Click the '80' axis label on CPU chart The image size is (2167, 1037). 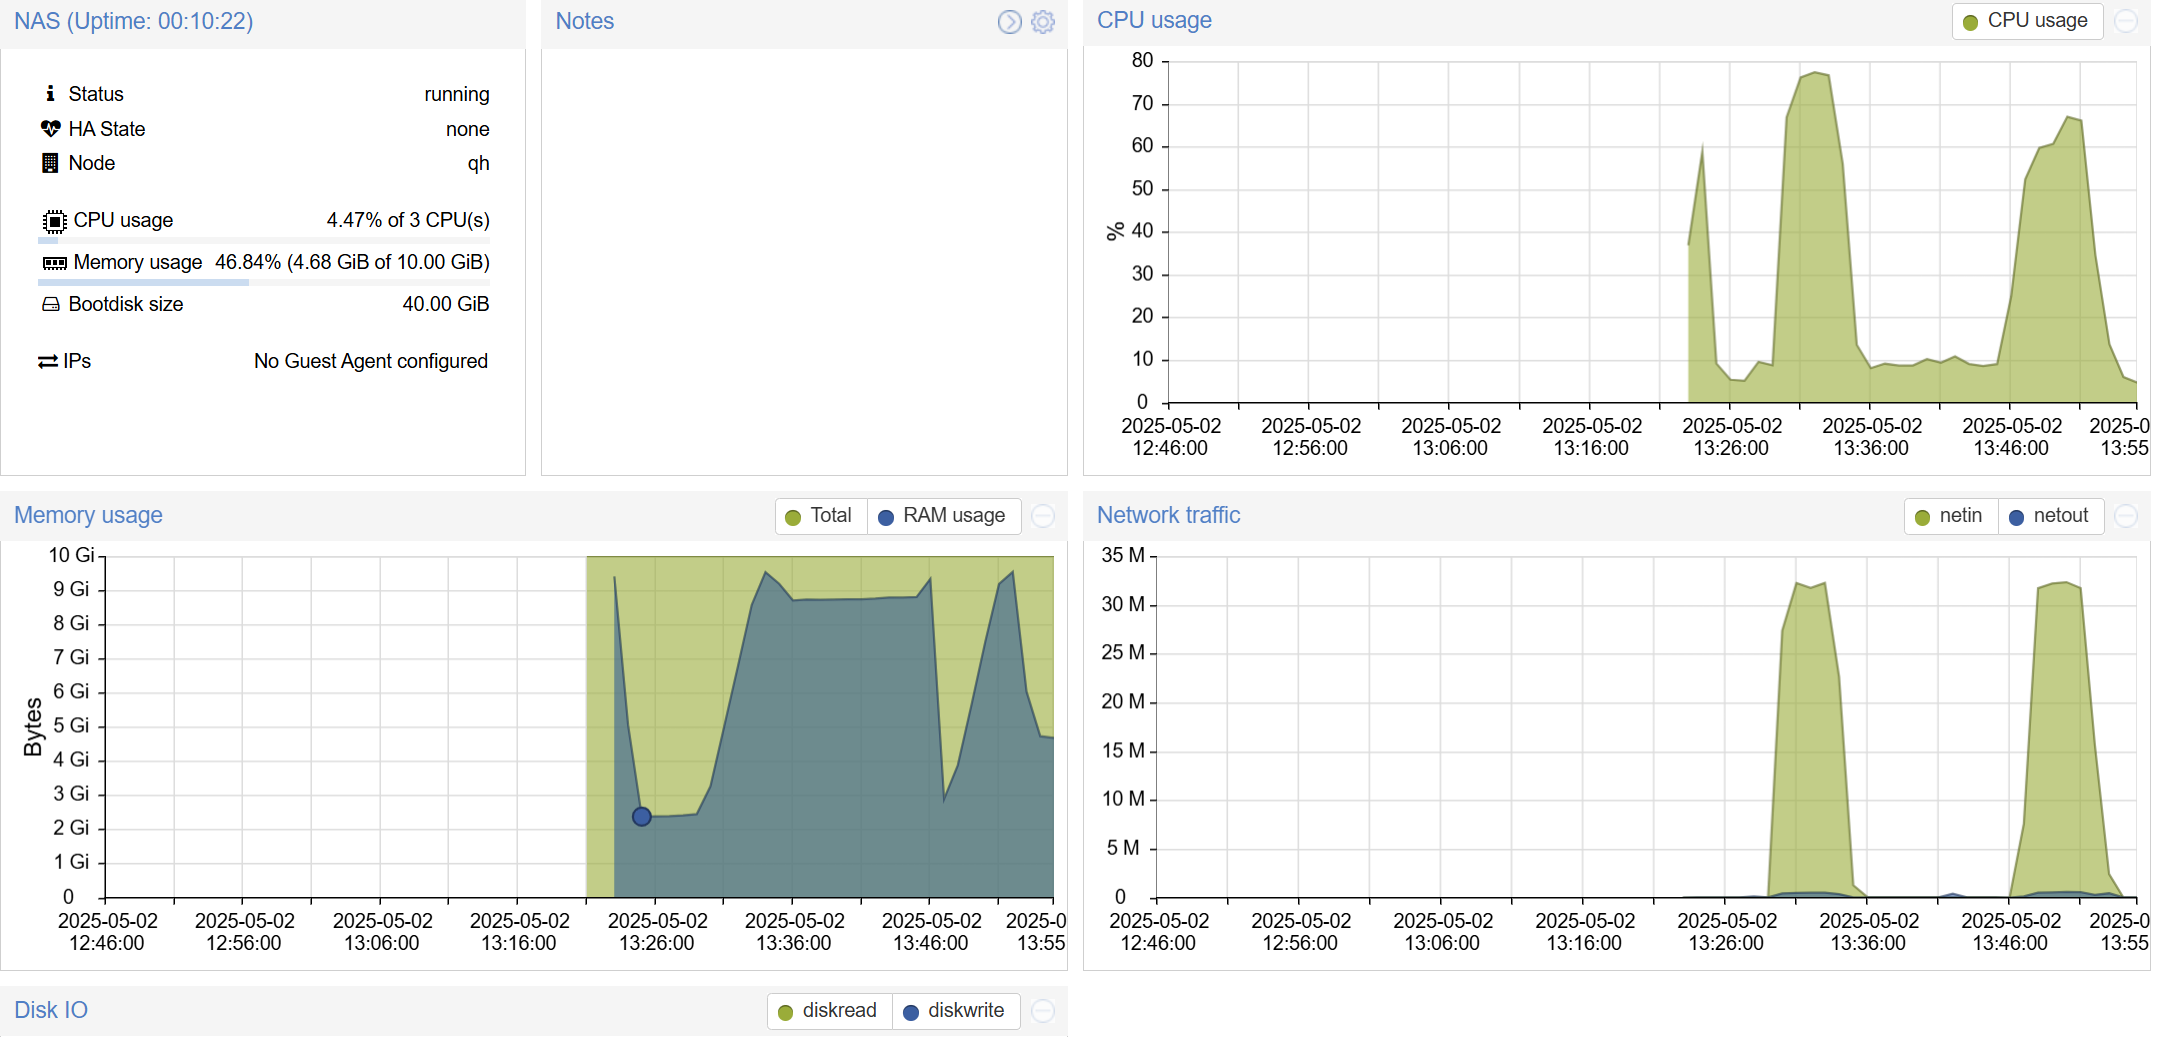coord(1143,61)
